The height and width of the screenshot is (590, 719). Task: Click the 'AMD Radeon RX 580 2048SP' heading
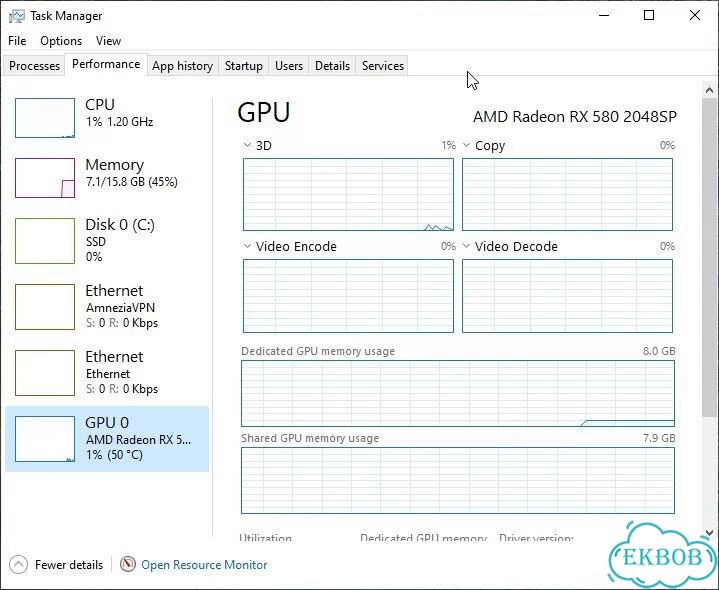pyautogui.click(x=575, y=116)
